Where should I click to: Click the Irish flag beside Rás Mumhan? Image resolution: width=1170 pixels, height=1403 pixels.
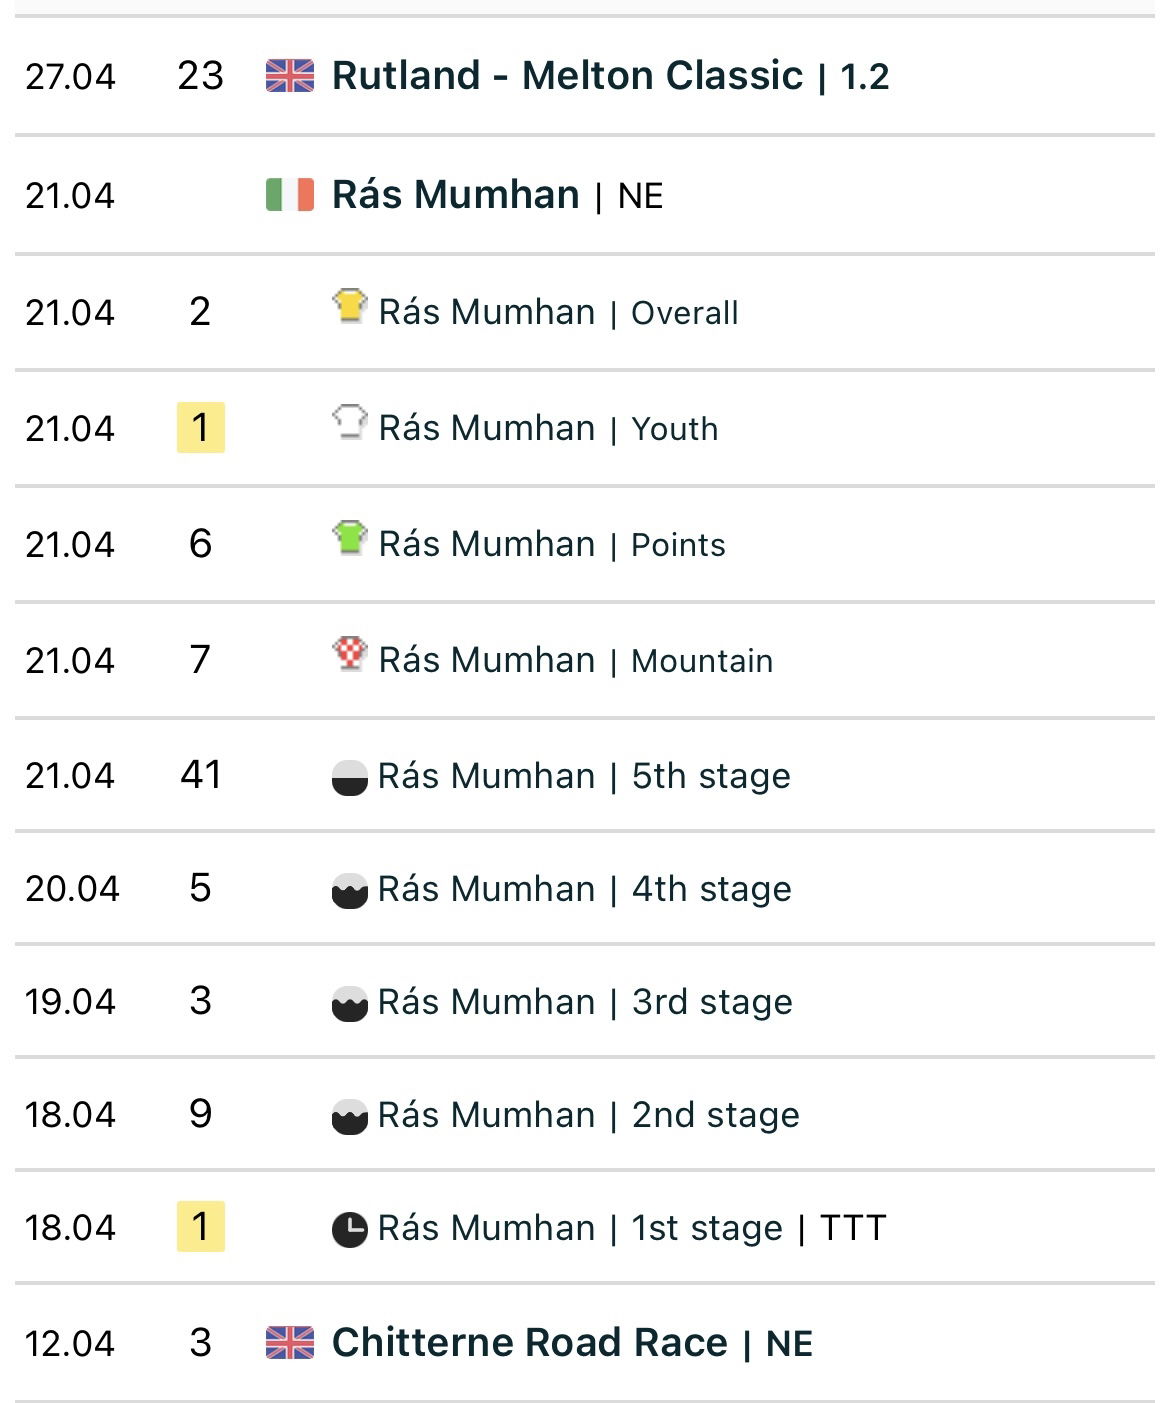pyautogui.click(x=290, y=194)
